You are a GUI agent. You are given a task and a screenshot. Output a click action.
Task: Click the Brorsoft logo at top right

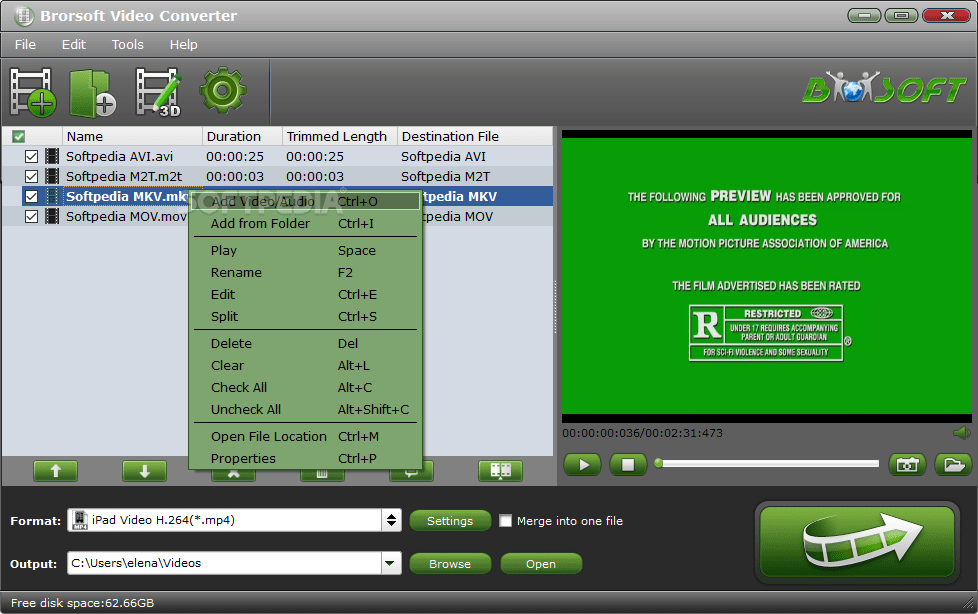pyautogui.click(x=884, y=89)
